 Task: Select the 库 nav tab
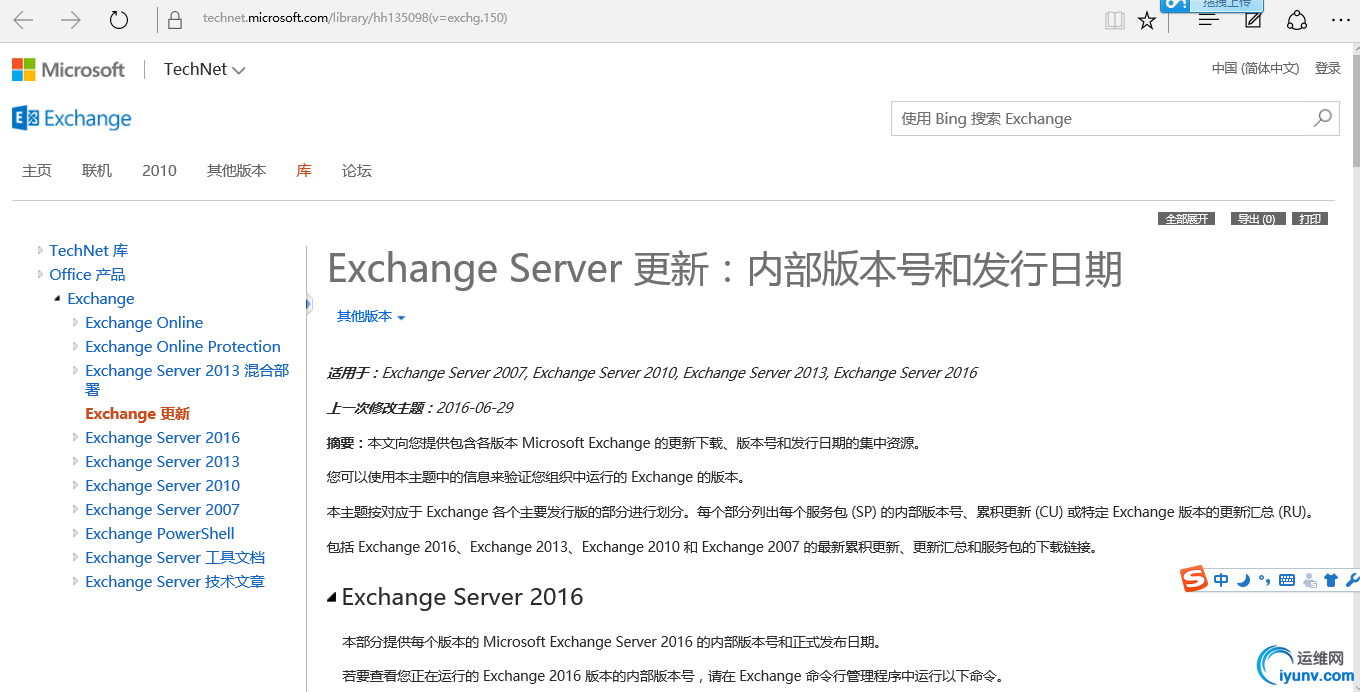(x=304, y=171)
